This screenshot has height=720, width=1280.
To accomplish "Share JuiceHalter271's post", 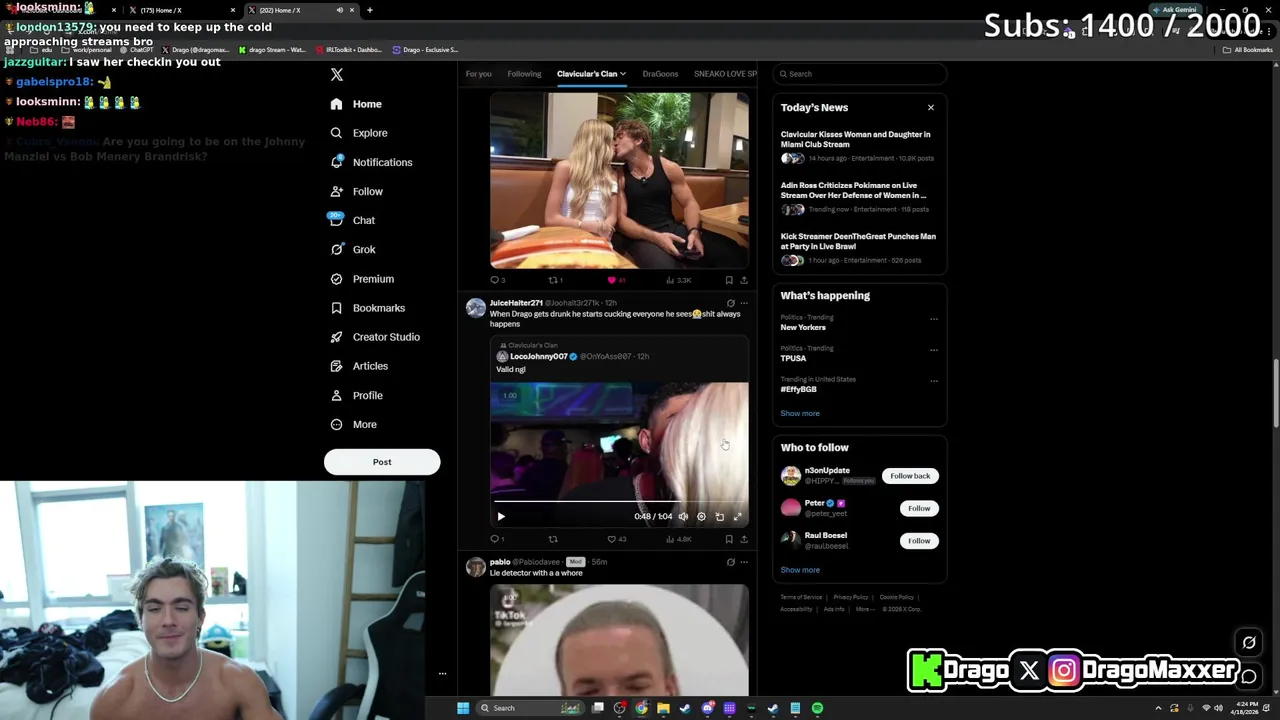I will click(744, 539).
